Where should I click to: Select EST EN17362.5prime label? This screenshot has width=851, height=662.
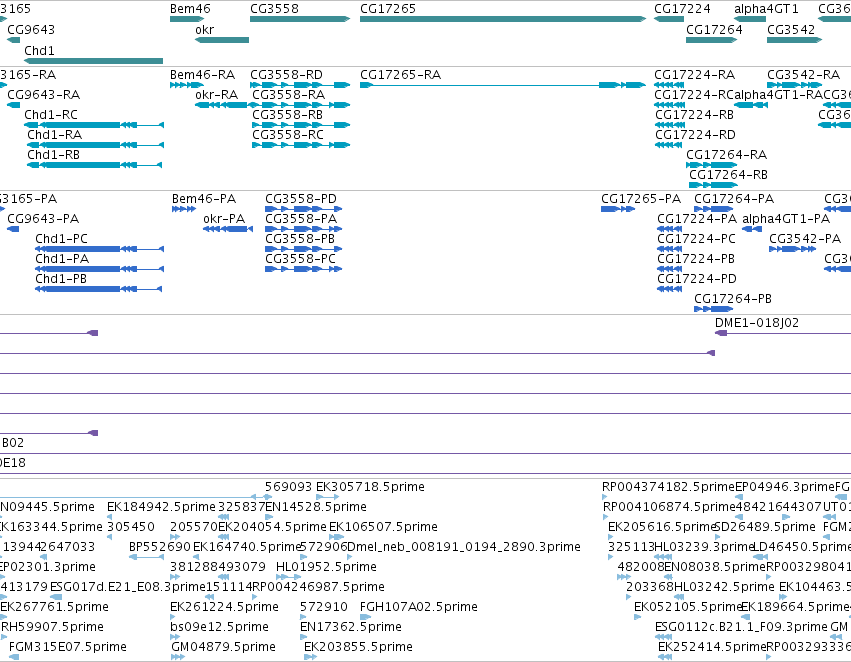click(x=351, y=627)
